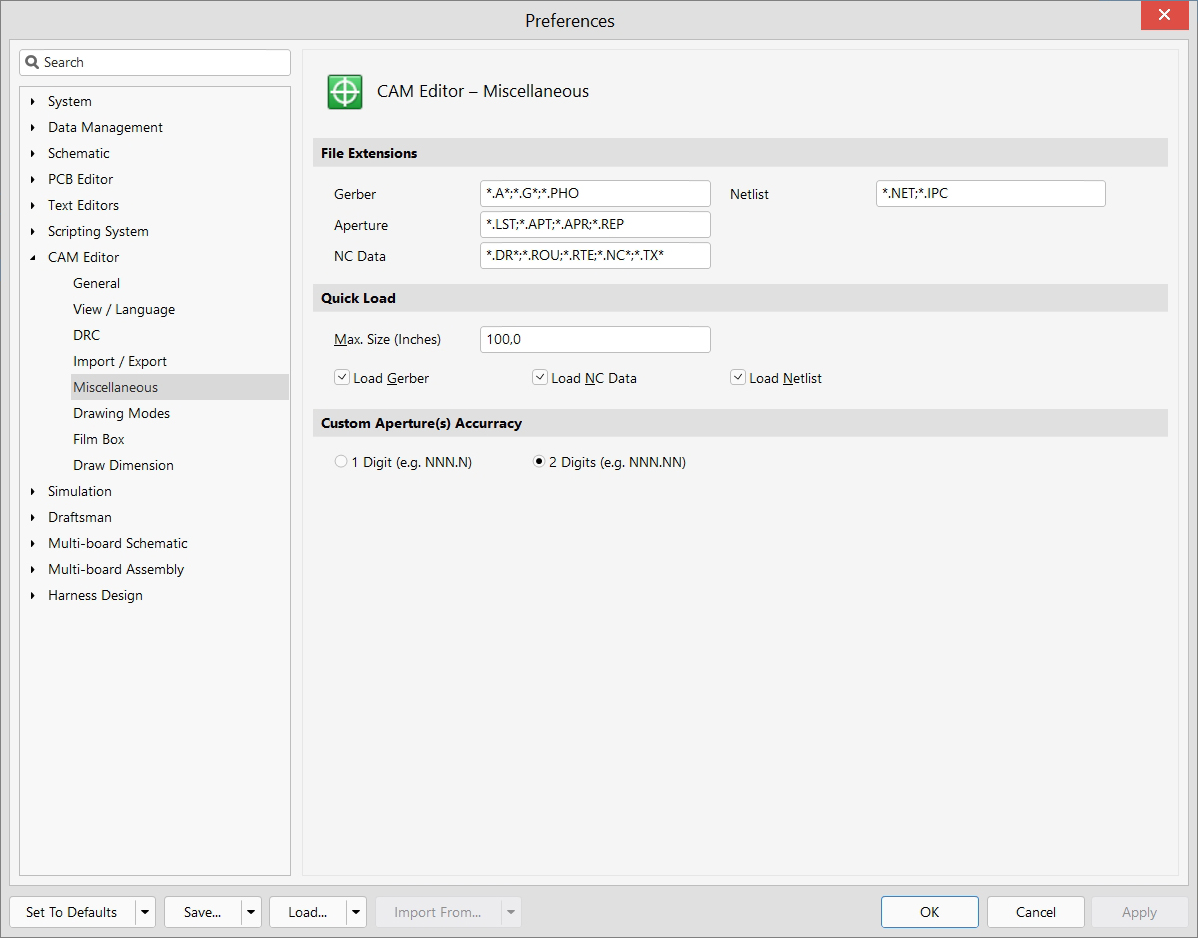Close the Preferences dialog

click(1164, 15)
